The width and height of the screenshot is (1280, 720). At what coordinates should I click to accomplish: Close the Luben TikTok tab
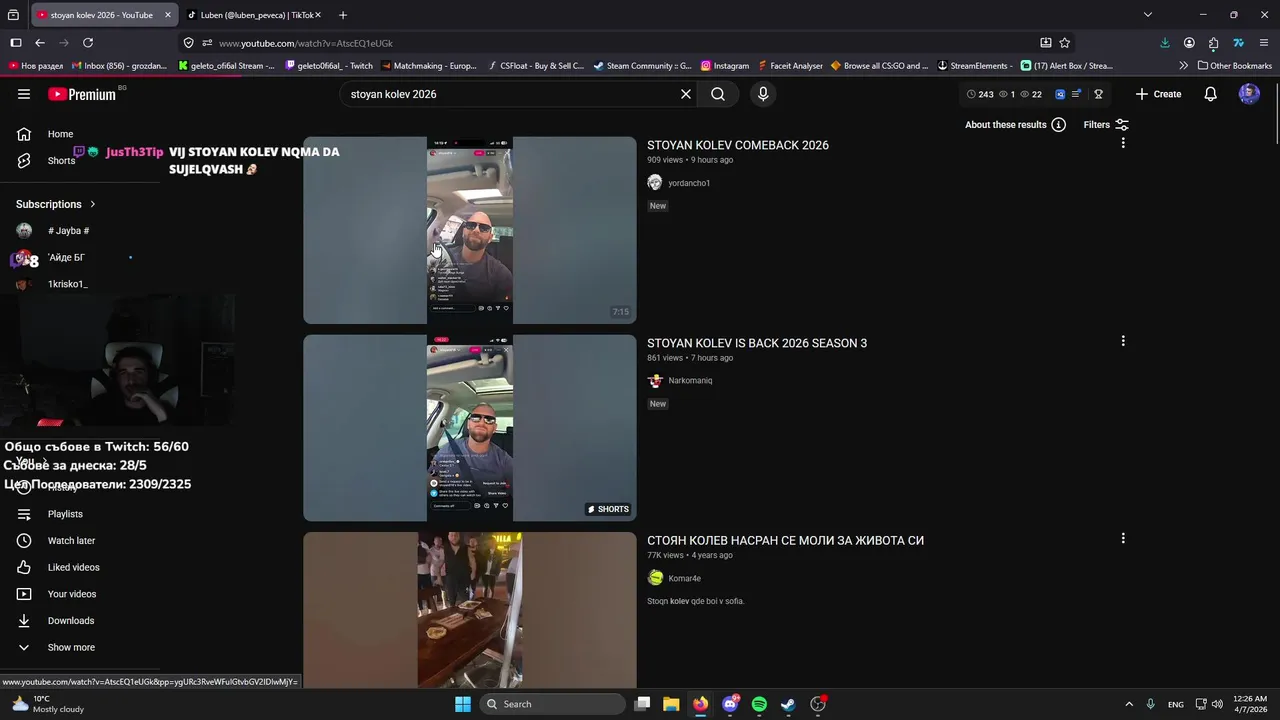[x=318, y=15]
